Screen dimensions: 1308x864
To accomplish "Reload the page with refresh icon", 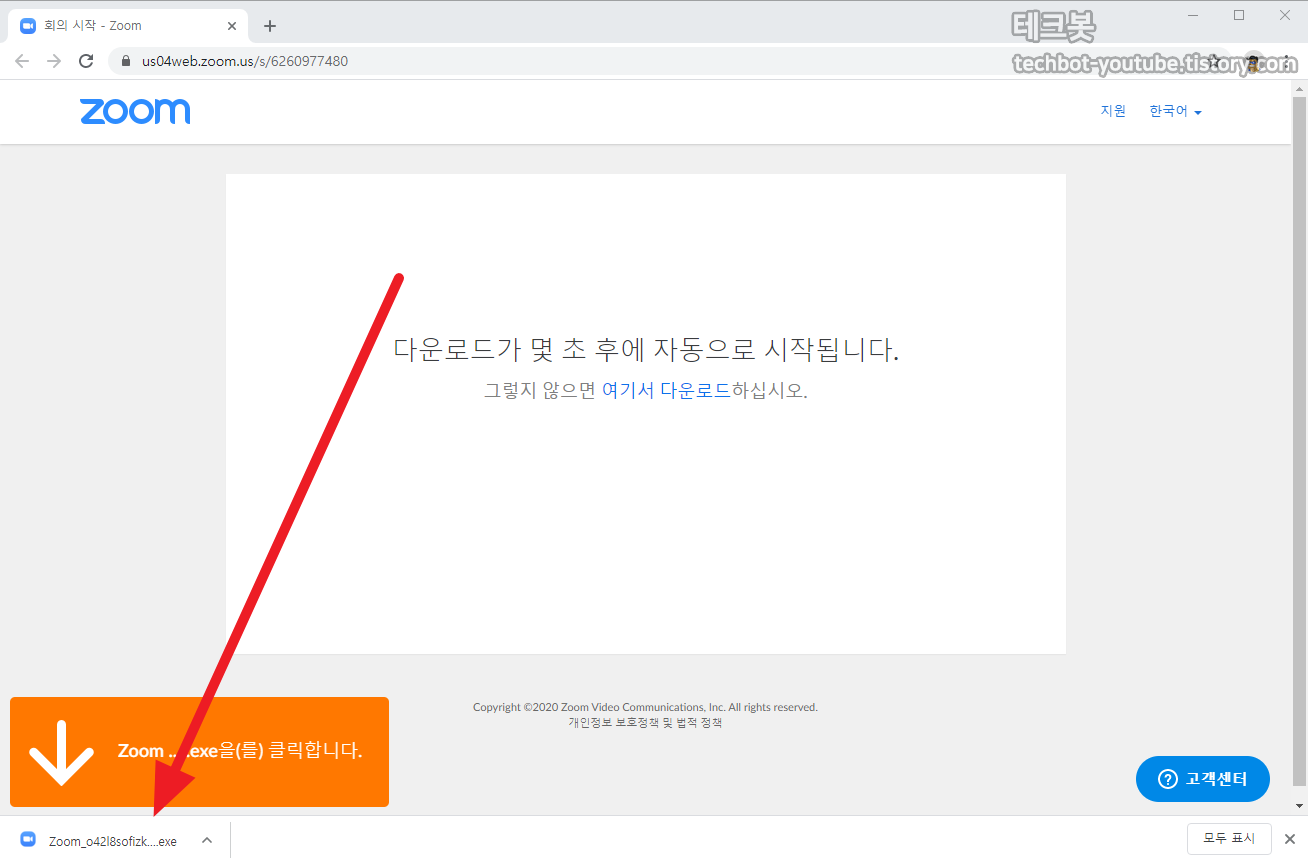I will coord(86,61).
